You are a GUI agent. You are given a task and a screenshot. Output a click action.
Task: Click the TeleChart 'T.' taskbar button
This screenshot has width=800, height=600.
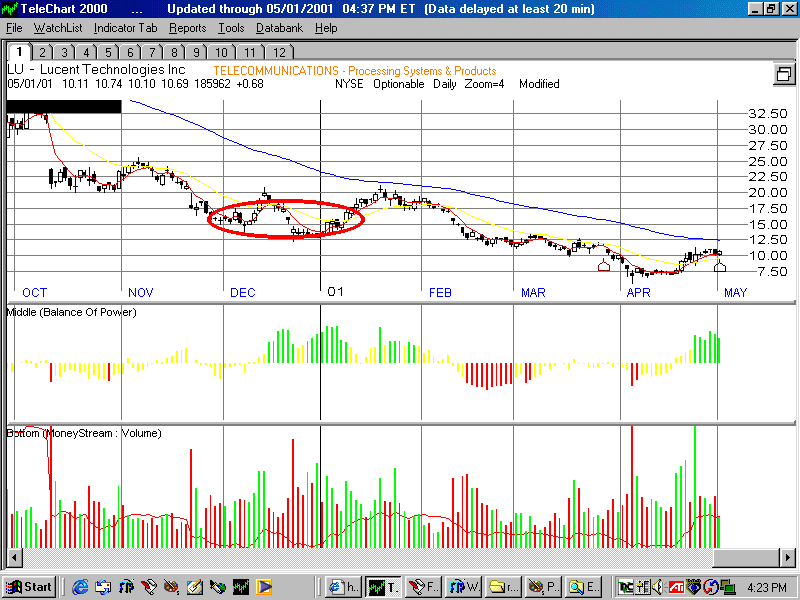click(x=383, y=587)
